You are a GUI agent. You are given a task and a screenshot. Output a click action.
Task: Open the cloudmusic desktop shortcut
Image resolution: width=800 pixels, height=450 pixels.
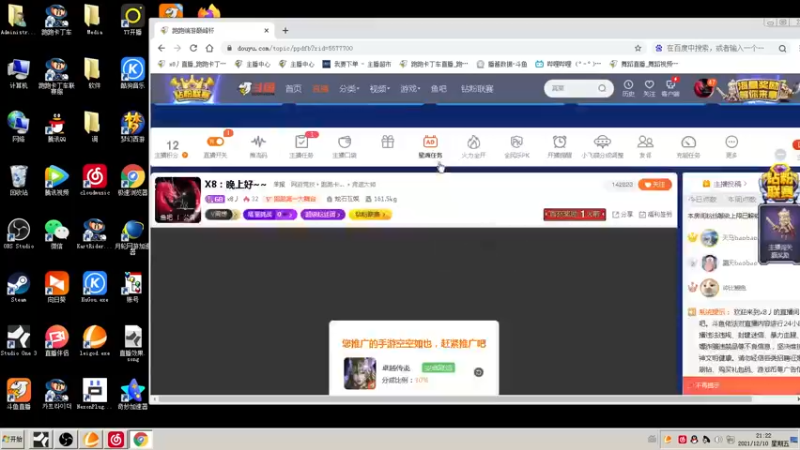pos(94,180)
